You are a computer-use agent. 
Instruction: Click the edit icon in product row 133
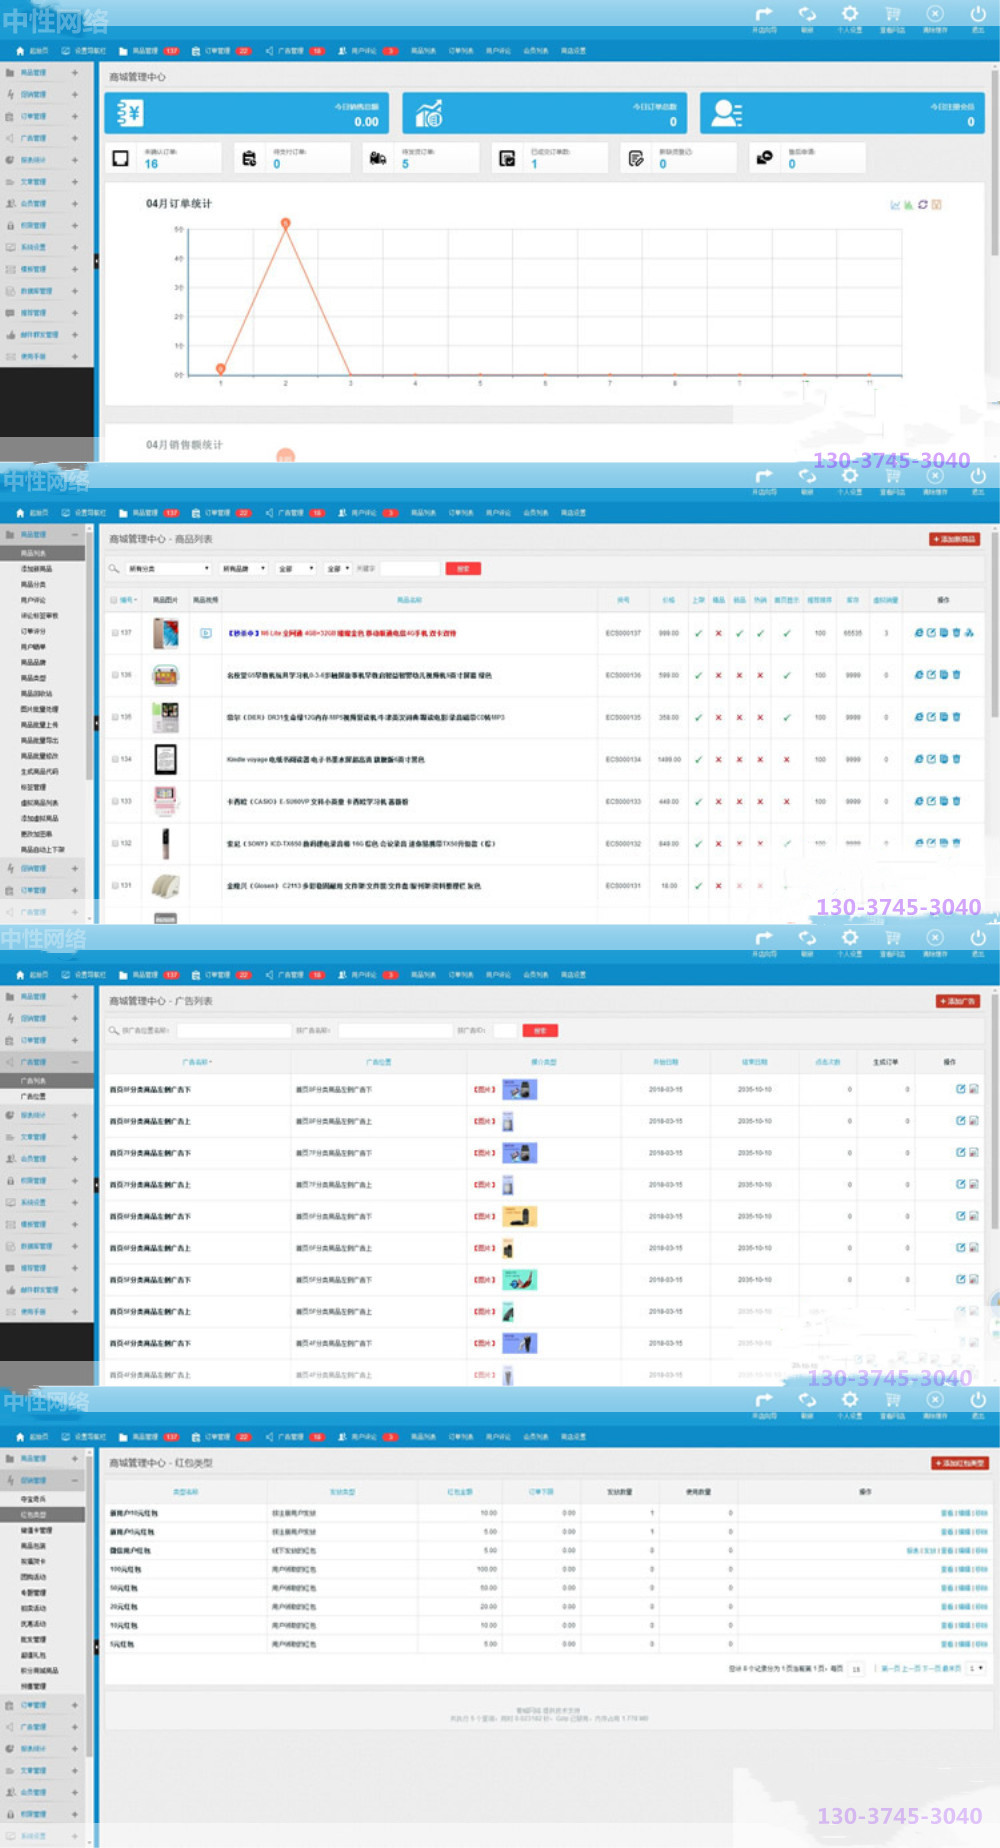click(931, 801)
